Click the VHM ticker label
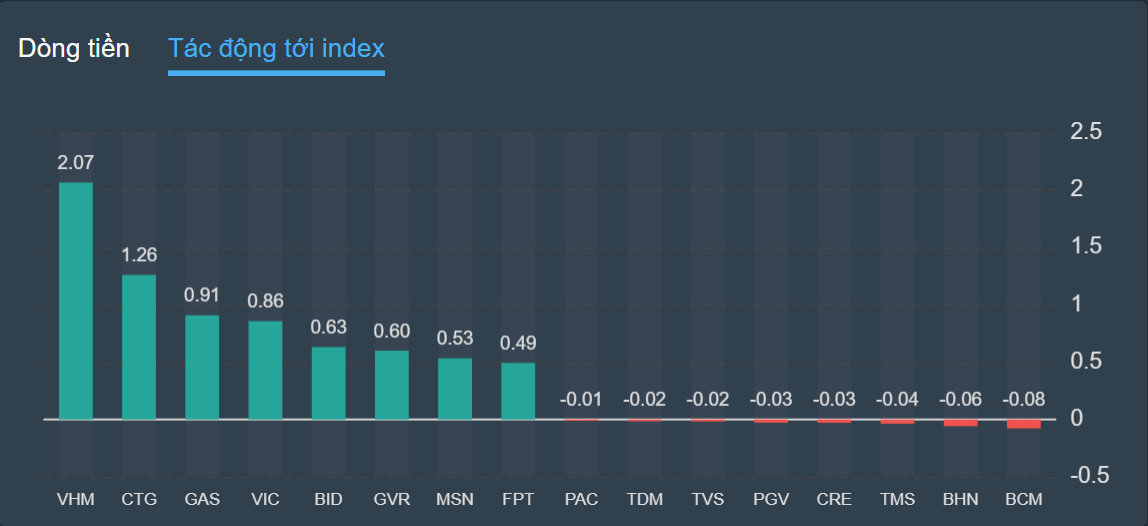The height and width of the screenshot is (526, 1148). click(76, 499)
